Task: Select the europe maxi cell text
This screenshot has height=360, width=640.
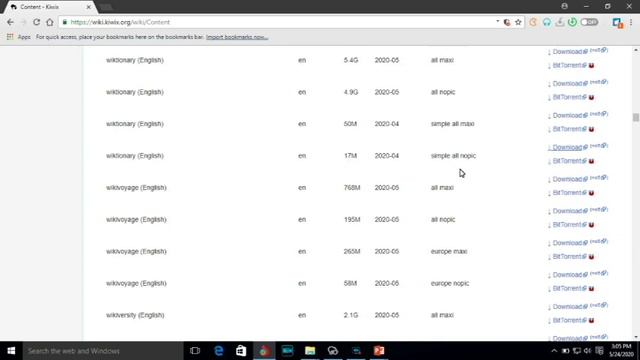Action: [x=449, y=251]
